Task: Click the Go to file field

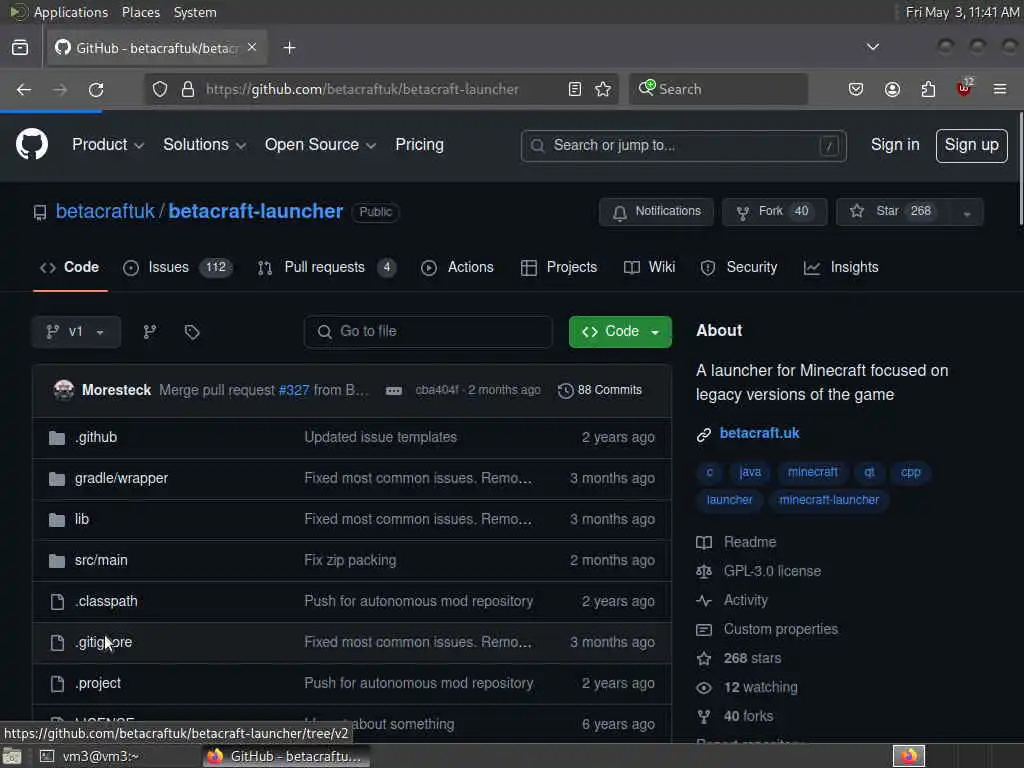Action: point(428,332)
